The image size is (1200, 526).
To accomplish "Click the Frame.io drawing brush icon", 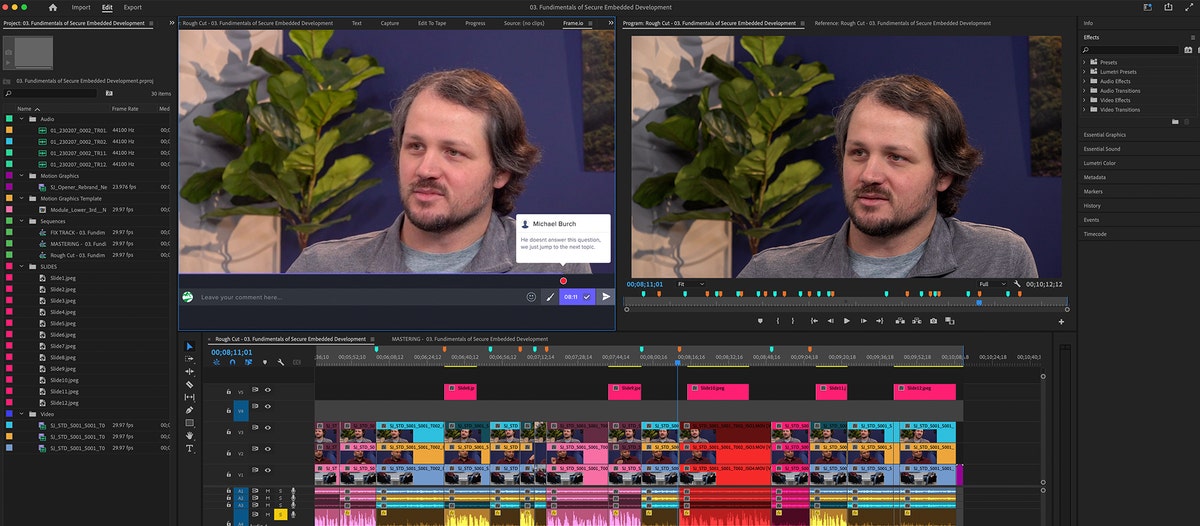I will tap(550, 297).
